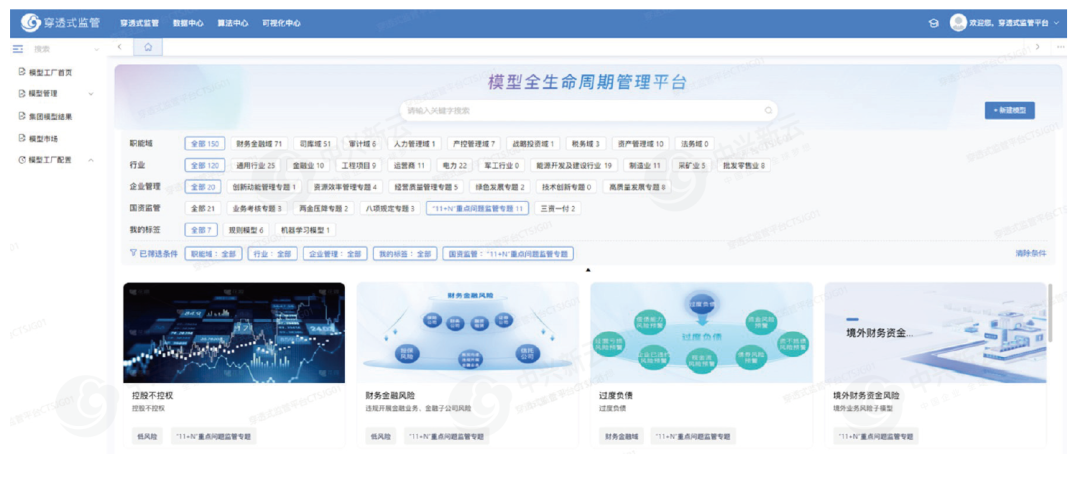Viewport: 1080px width, 490px height.
Task: Select 制造业 11 filter tag
Action: click(645, 165)
